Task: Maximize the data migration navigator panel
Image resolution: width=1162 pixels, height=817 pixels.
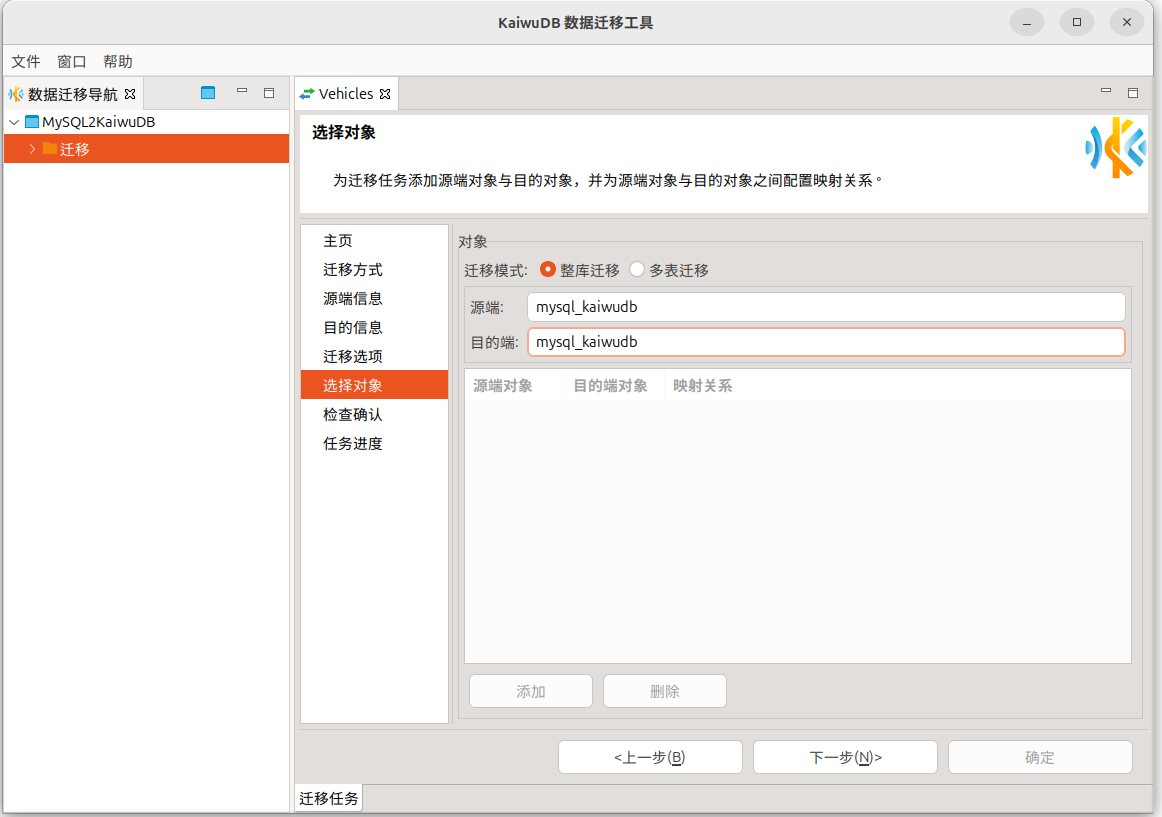Action: 269,93
